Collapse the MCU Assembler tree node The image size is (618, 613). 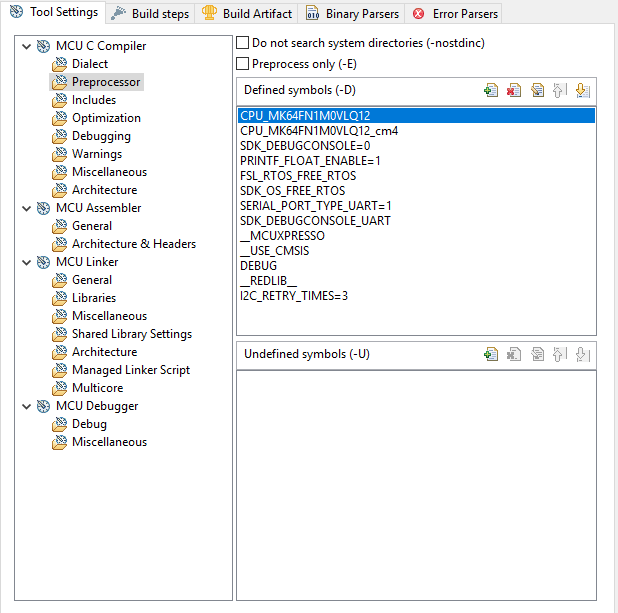point(26,209)
